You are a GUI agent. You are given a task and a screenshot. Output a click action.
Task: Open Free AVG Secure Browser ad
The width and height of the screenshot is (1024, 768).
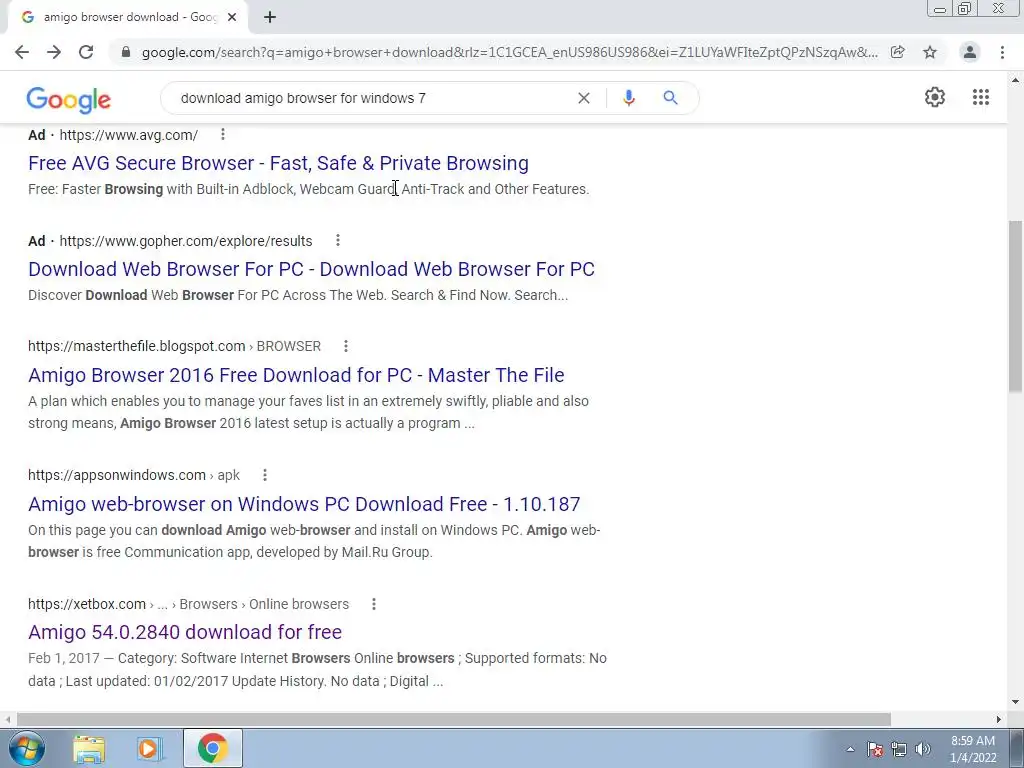278,163
